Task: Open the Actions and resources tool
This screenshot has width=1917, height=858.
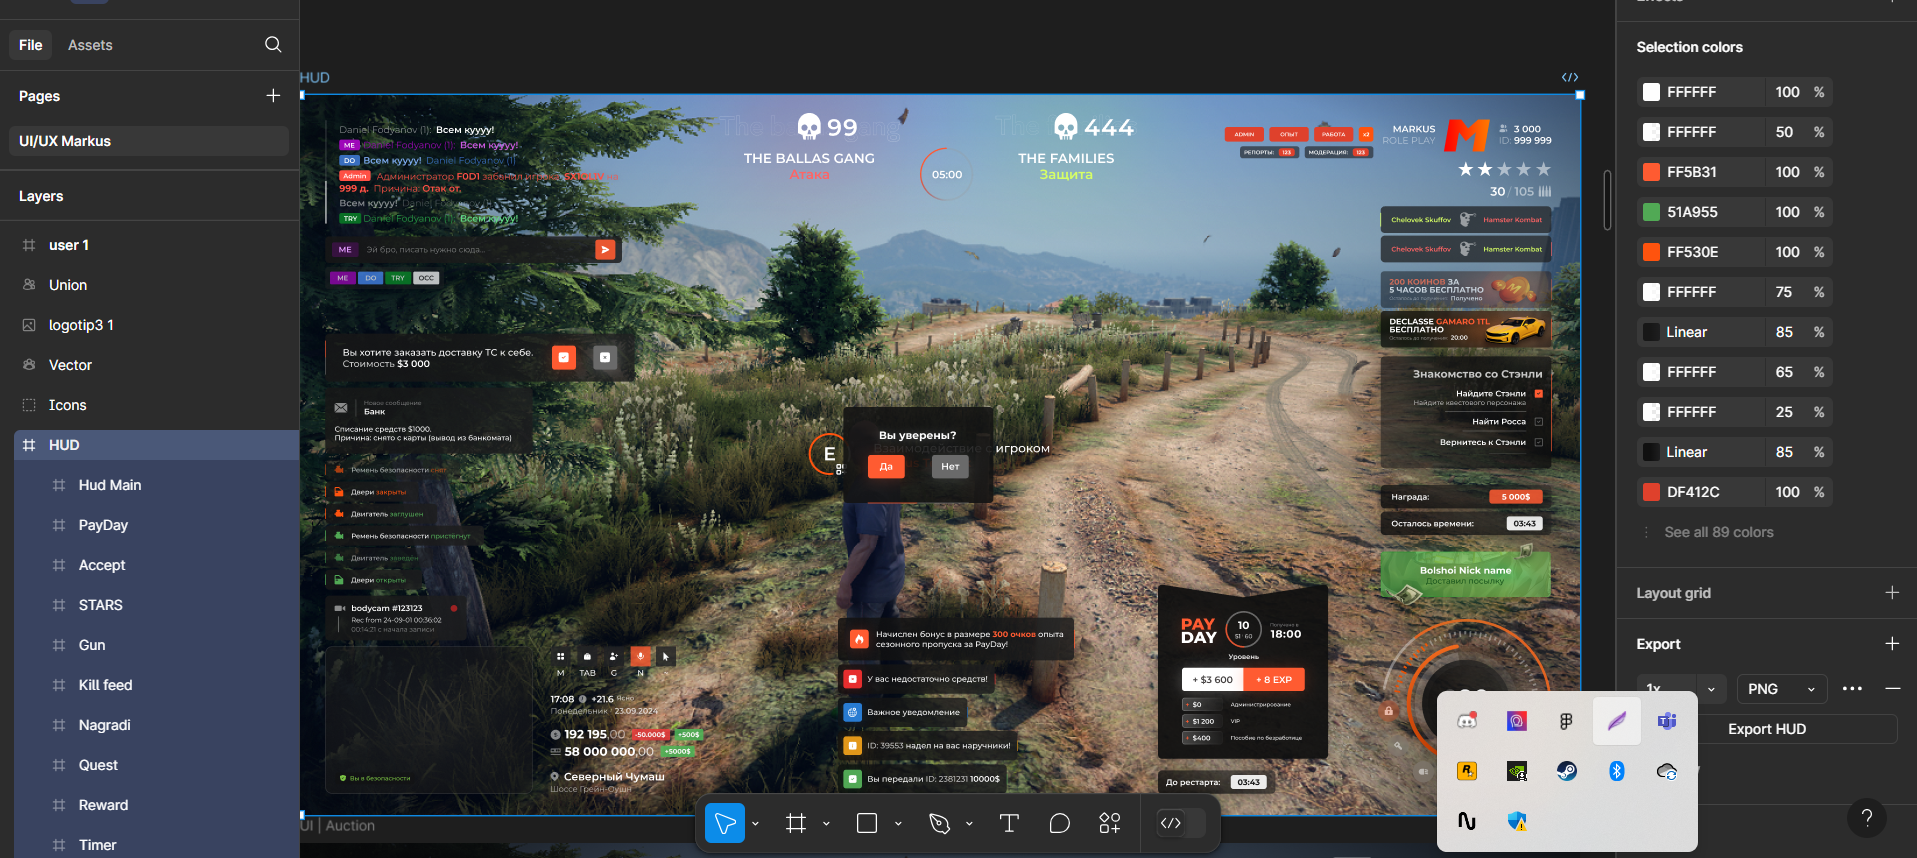Action: pyautogui.click(x=1110, y=823)
